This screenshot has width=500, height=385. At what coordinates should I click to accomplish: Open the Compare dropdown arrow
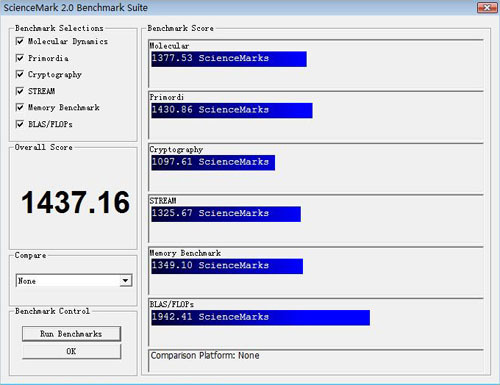[125, 281]
